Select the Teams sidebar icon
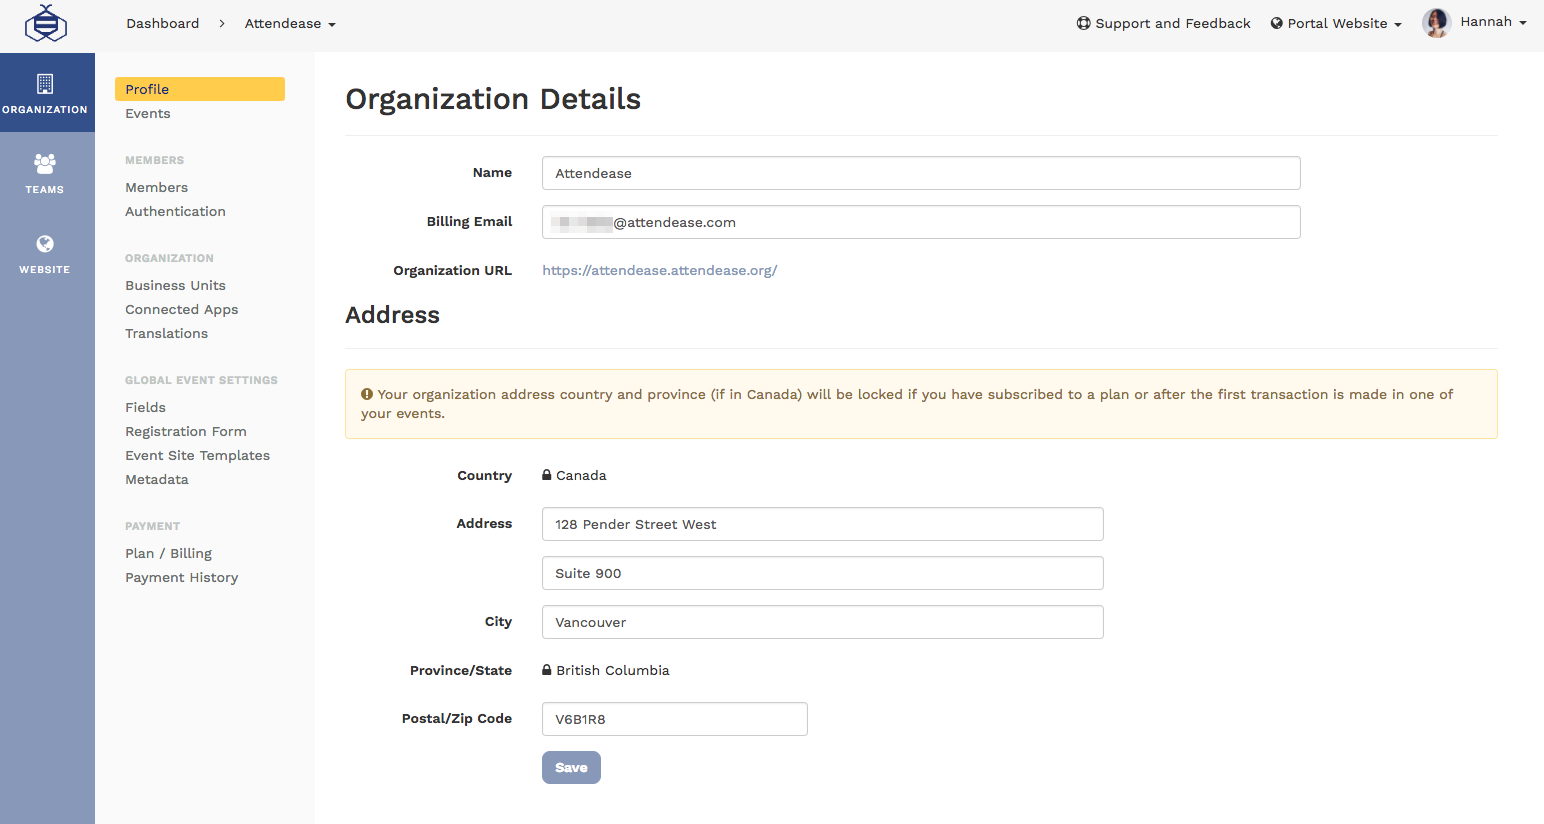Screen dimensions: 1544x824 pos(46,172)
